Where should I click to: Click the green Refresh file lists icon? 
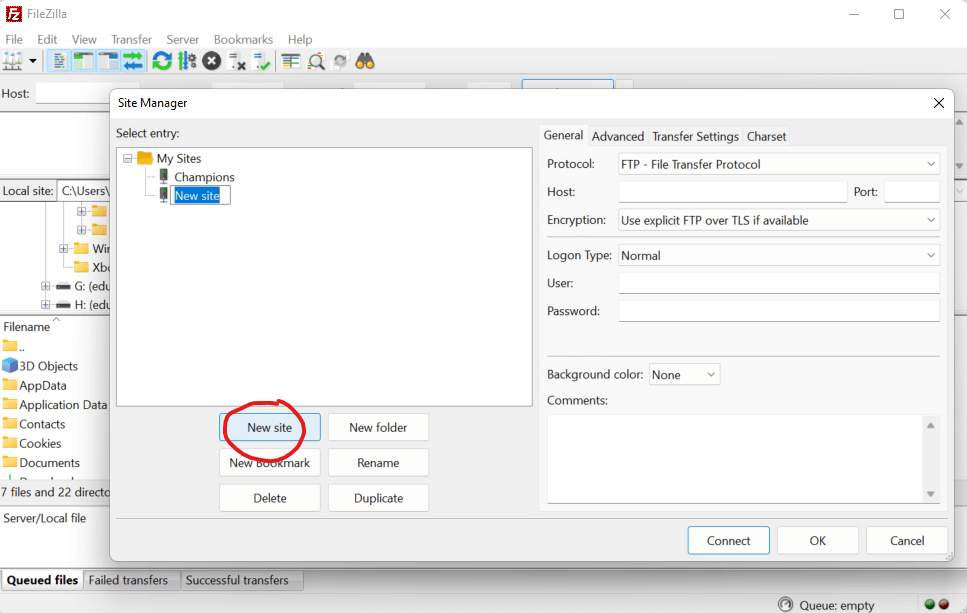pyautogui.click(x=162, y=61)
